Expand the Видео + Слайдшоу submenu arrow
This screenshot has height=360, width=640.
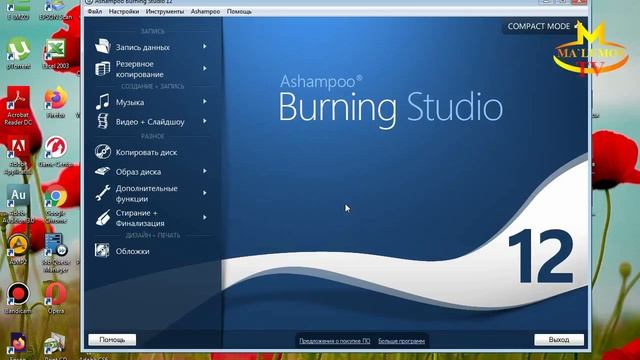[204, 121]
